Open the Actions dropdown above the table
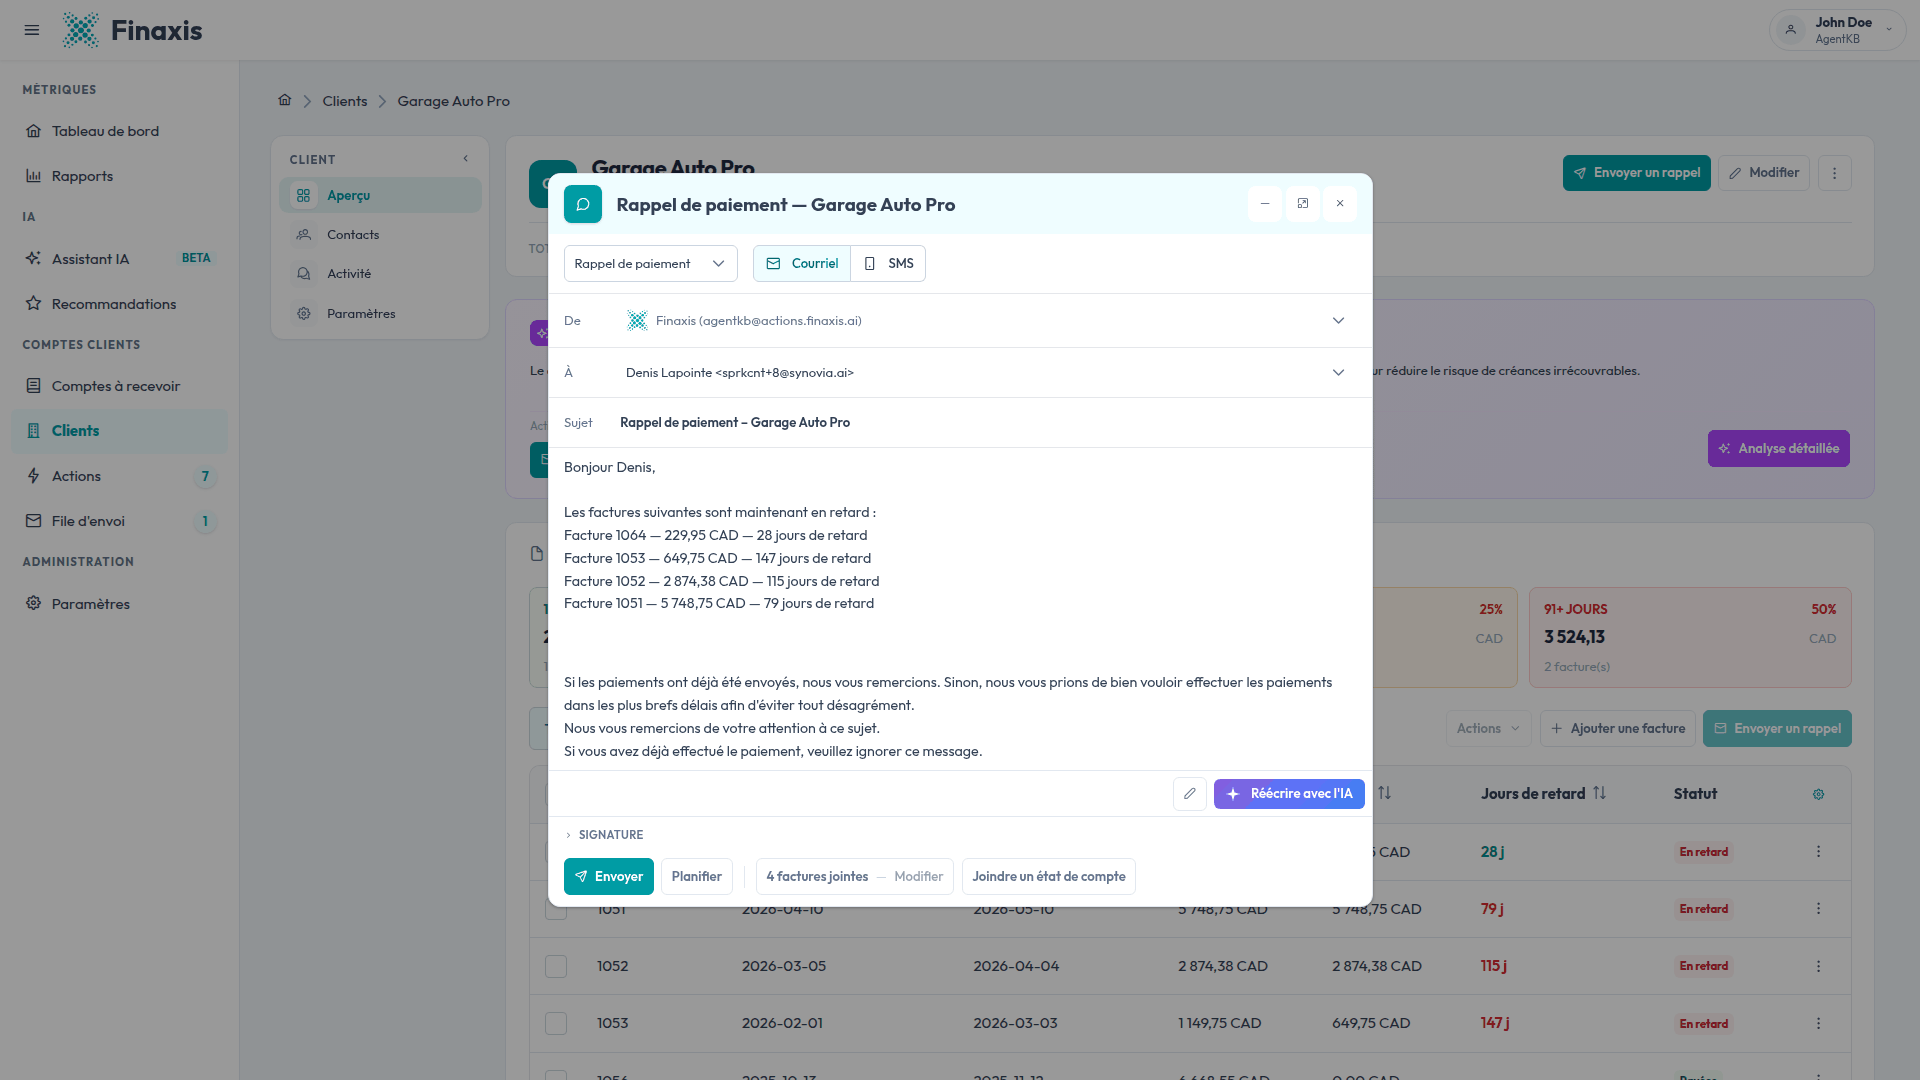 (x=1488, y=729)
